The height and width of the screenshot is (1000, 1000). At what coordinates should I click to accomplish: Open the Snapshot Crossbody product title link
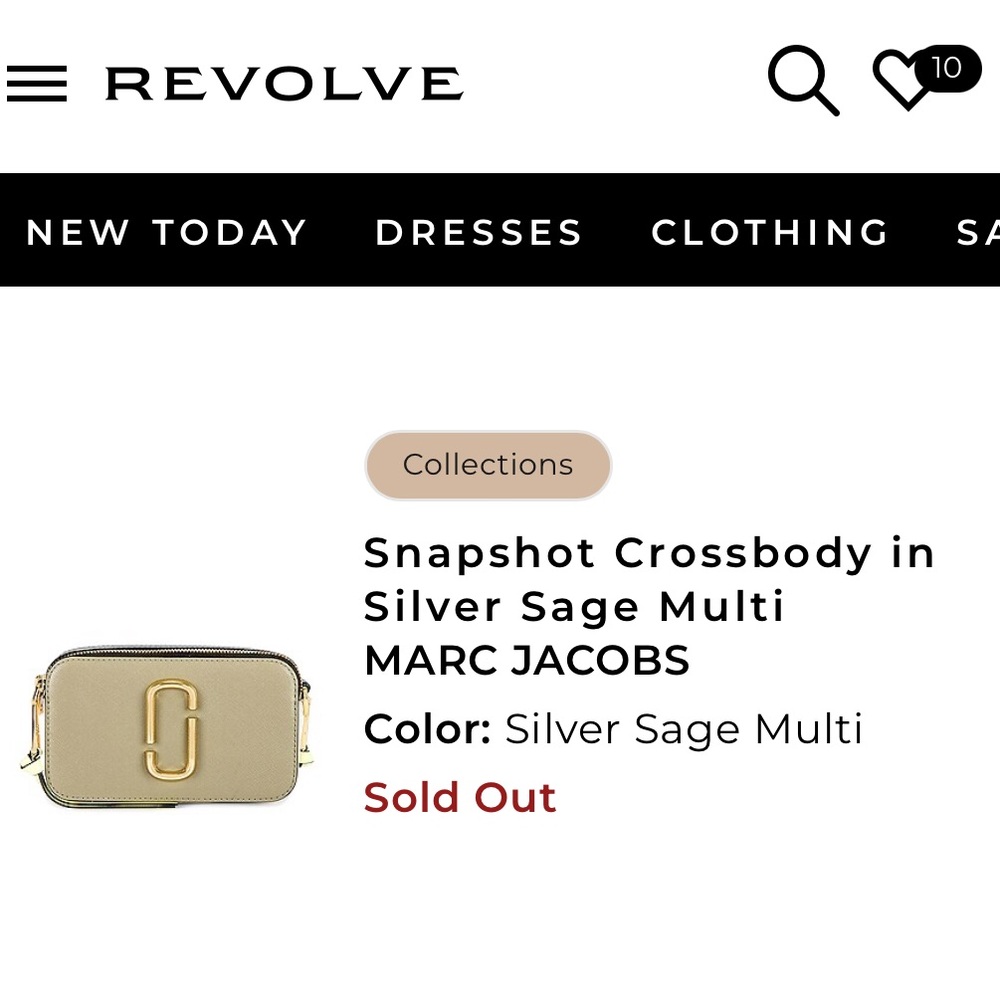click(x=649, y=579)
